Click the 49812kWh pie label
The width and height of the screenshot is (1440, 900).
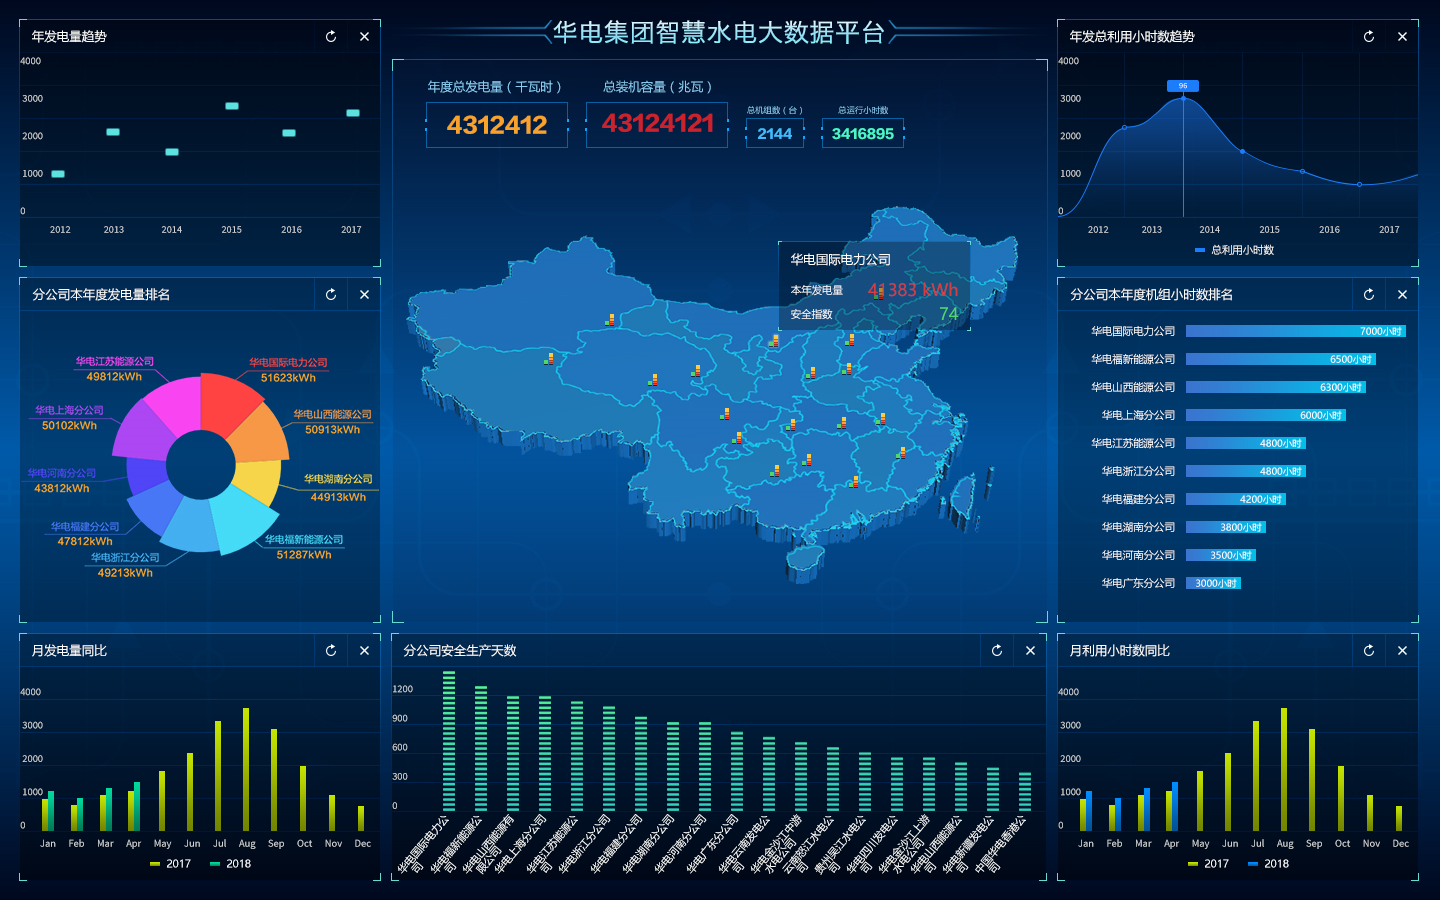pyautogui.click(x=114, y=377)
